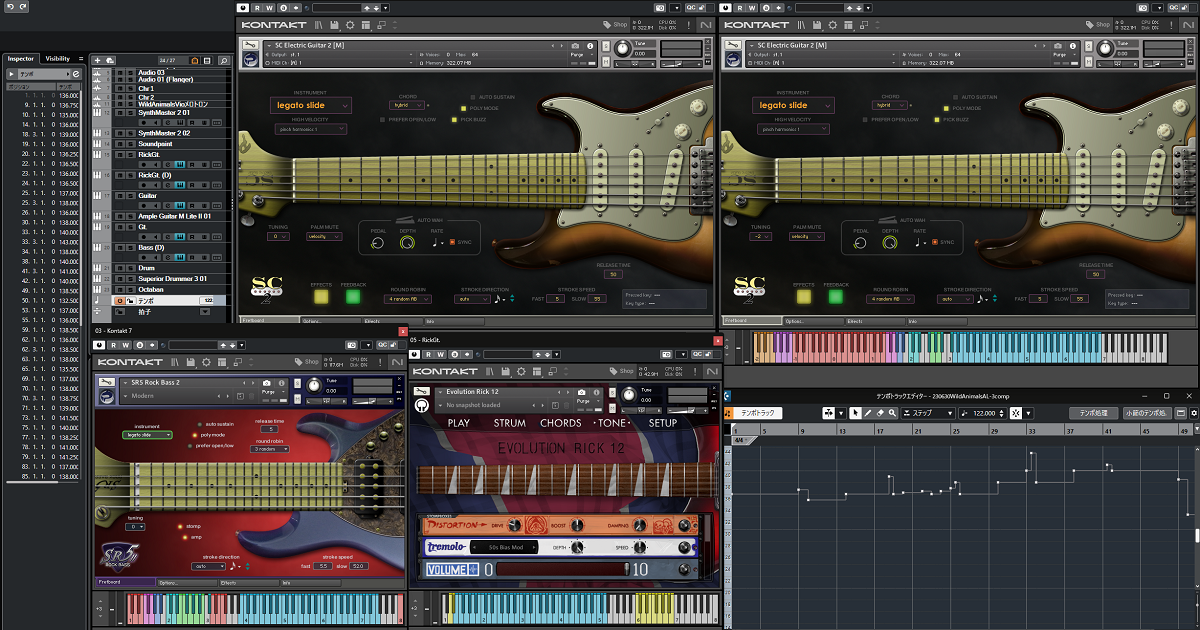Switch to CHORDS tab in Evolution Rick 12

[x=560, y=423]
